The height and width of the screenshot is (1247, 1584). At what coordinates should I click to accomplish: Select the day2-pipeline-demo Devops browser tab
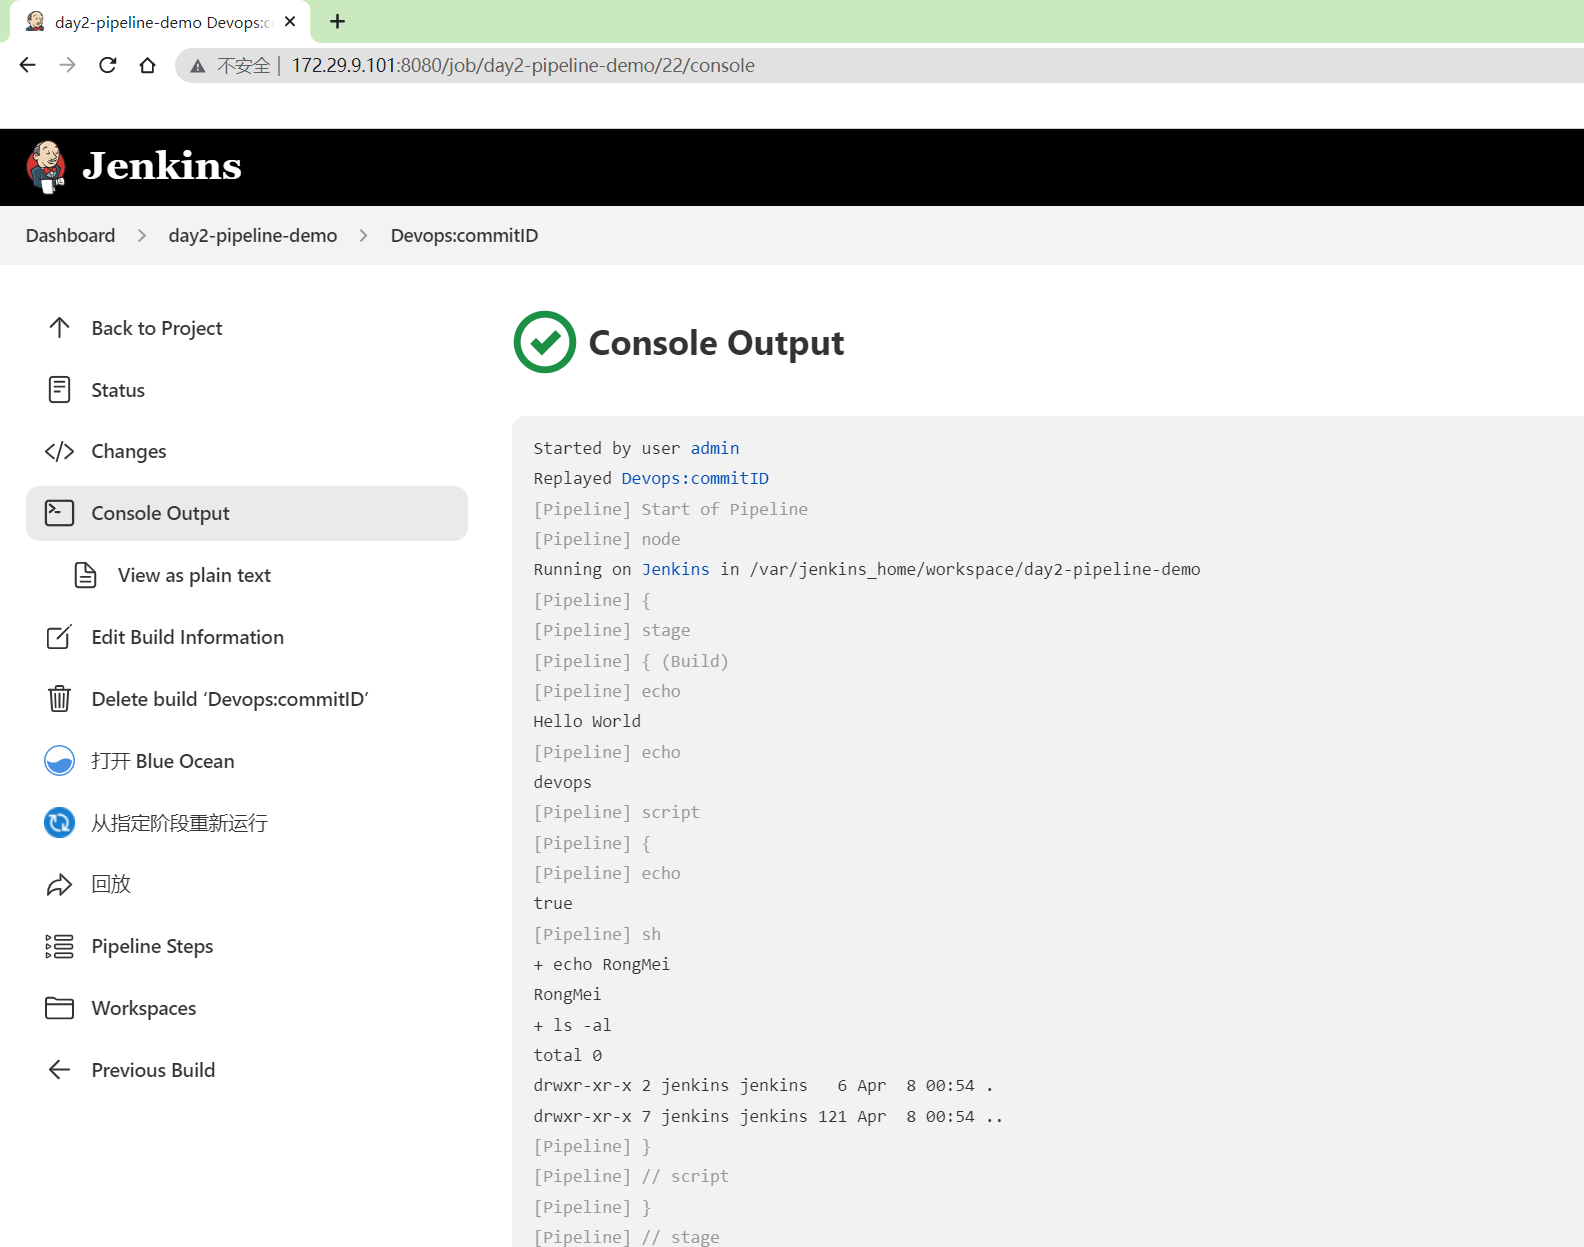pos(160,22)
